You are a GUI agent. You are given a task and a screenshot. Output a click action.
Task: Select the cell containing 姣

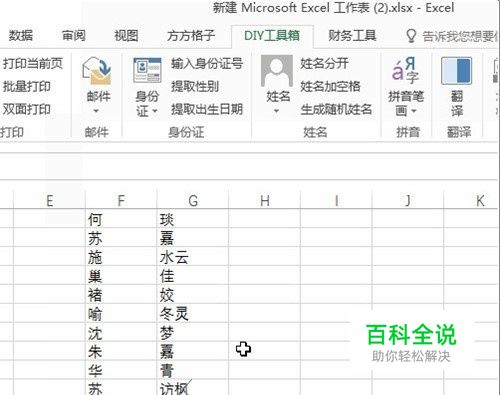click(x=193, y=294)
